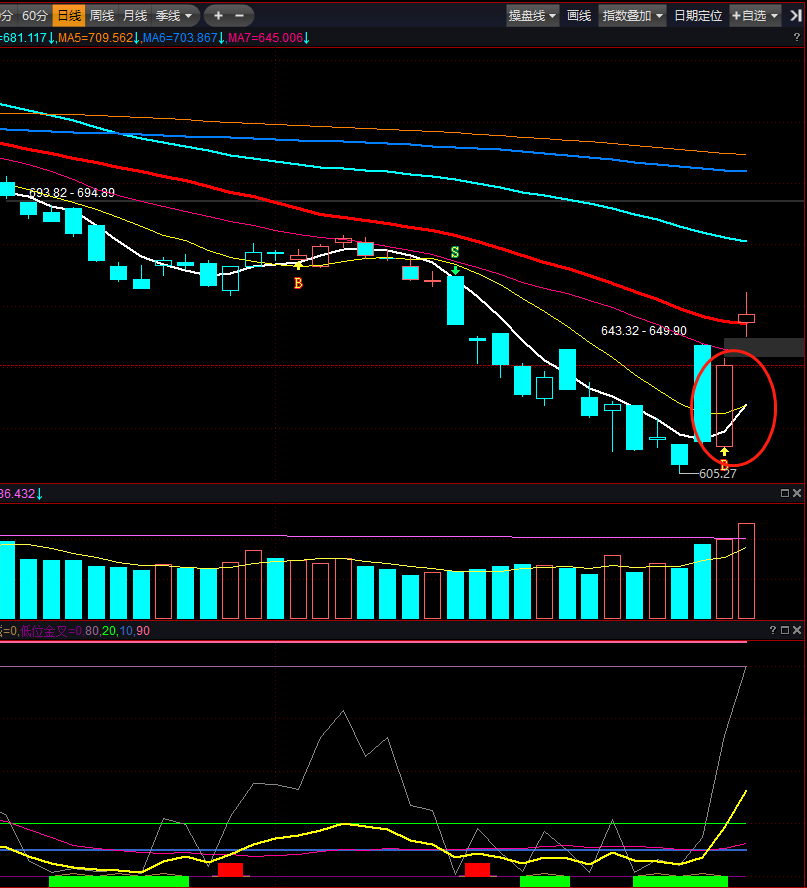The image size is (807, 888).
Task: Zoom in chart with plus button
Action: click(x=218, y=16)
